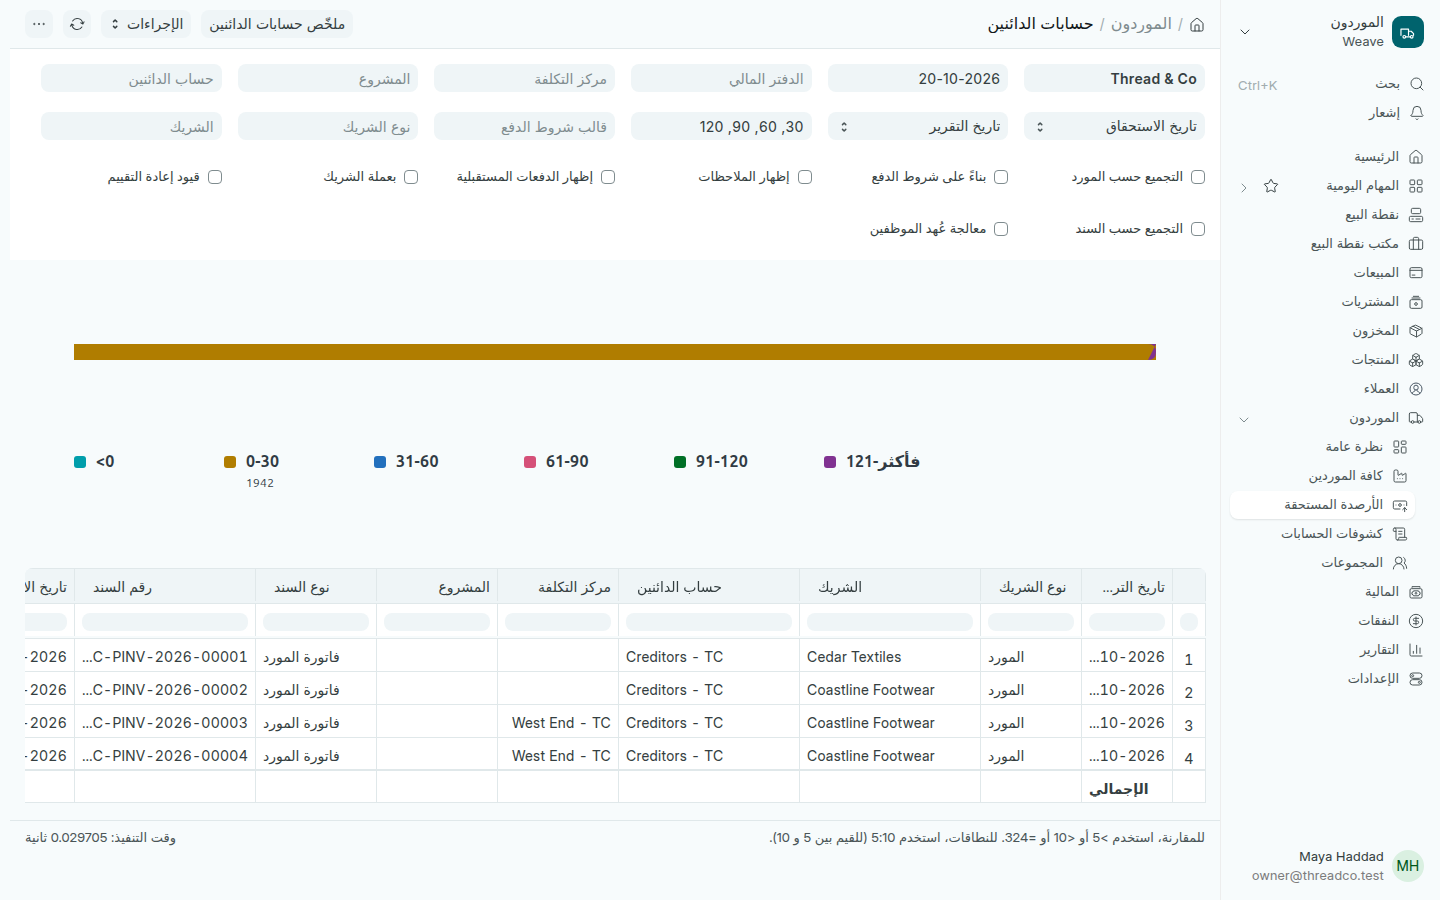Select the row checkbox in table header filter
Viewport: 1440px width, 900px height.
tap(1189, 622)
